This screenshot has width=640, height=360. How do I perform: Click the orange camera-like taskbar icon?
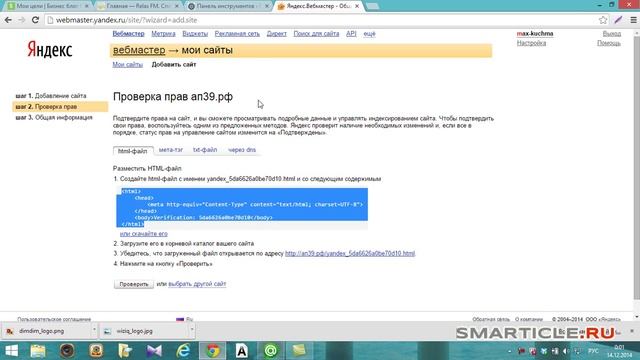(96, 351)
